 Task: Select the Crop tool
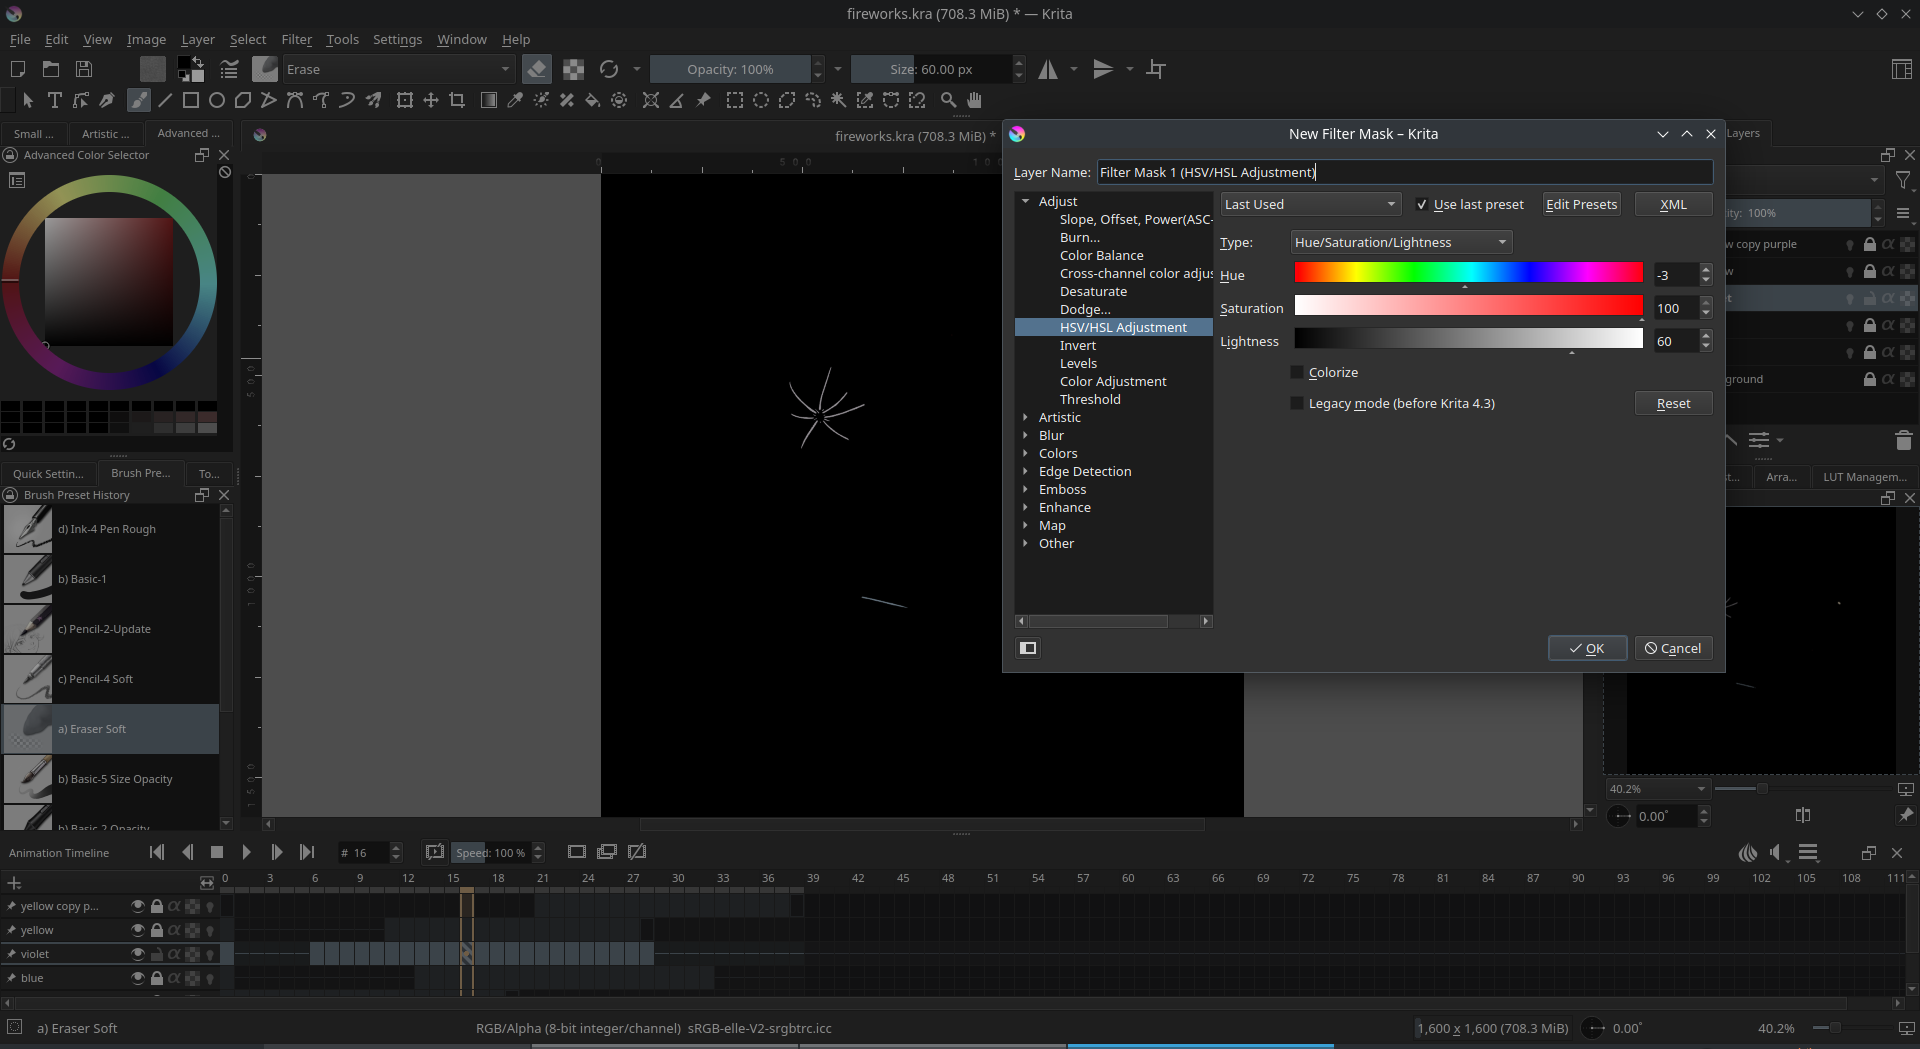457,100
